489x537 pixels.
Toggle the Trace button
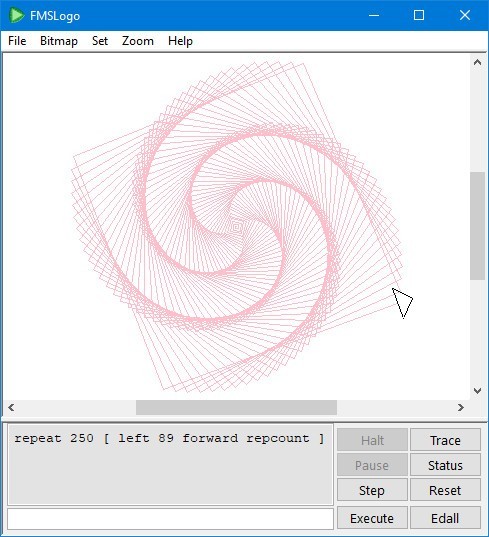pyautogui.click(x=445, y=440)
